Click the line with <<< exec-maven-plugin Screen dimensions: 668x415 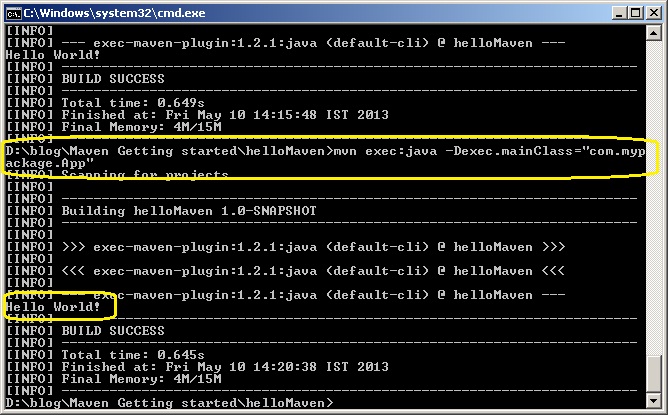click(285, 271)
